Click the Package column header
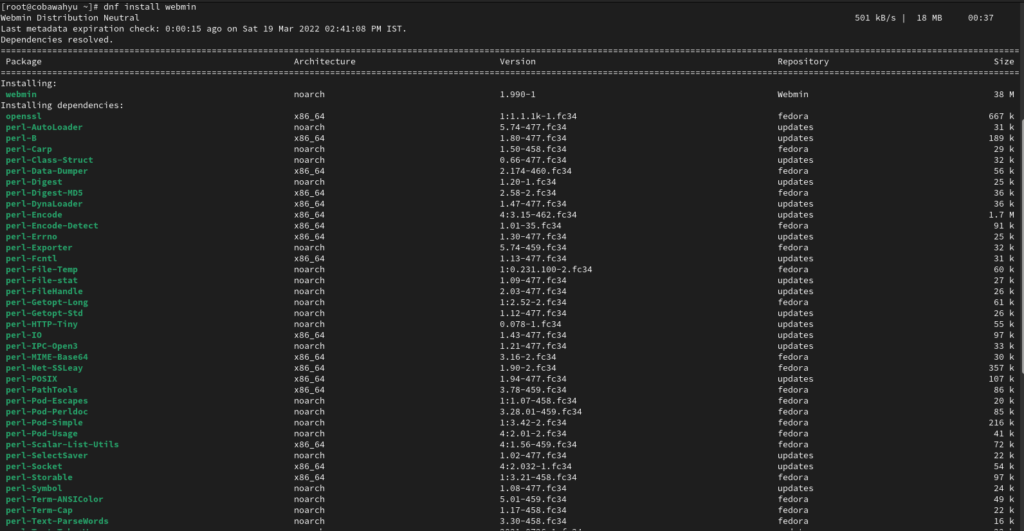 24,62
